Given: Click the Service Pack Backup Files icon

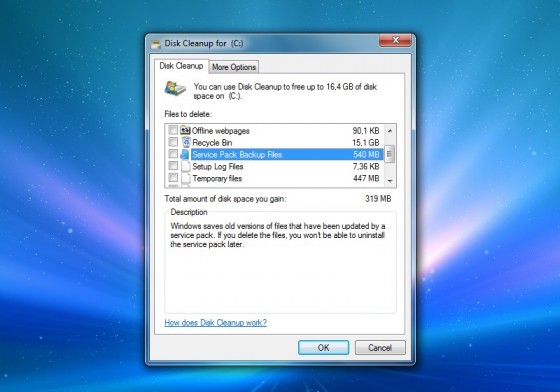Looking at the screenshot, I should [185, 154].
